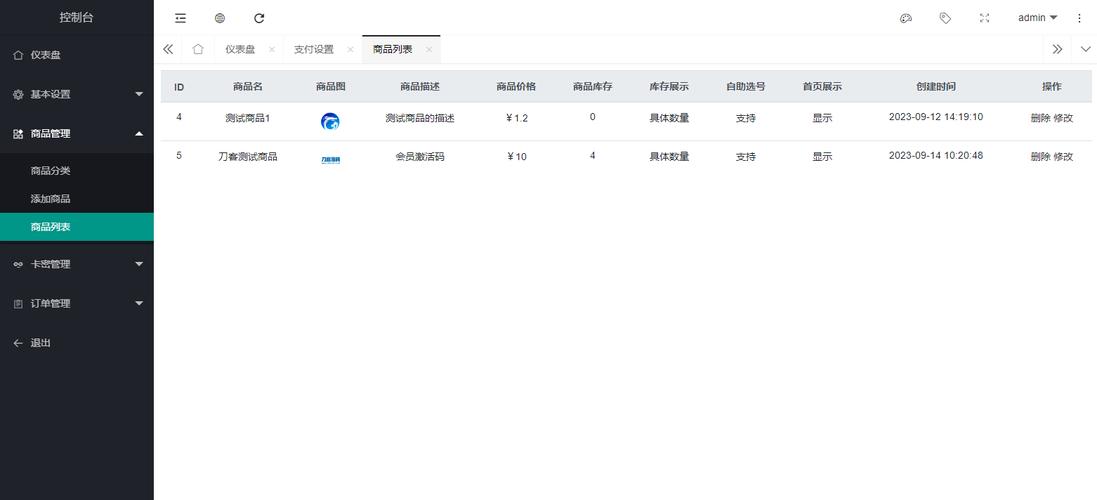Click the 商品库存 column header
Viewport: 1097px width, 500px height.
coord(593,87)
